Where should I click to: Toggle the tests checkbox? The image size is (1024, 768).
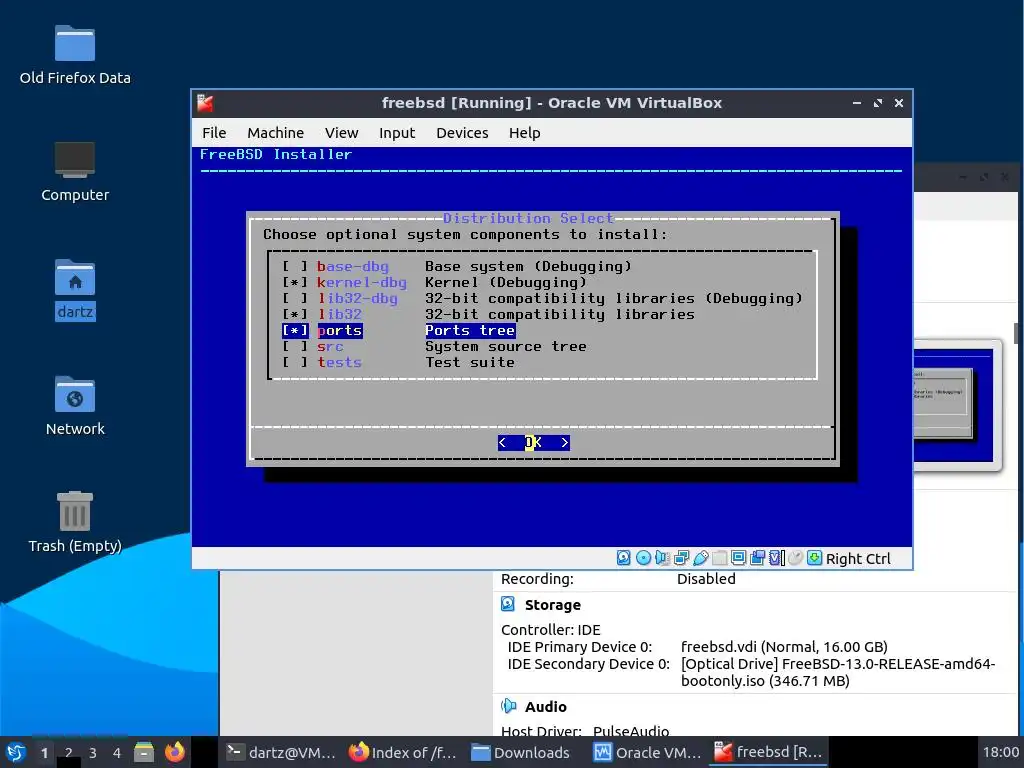[295, 362]
